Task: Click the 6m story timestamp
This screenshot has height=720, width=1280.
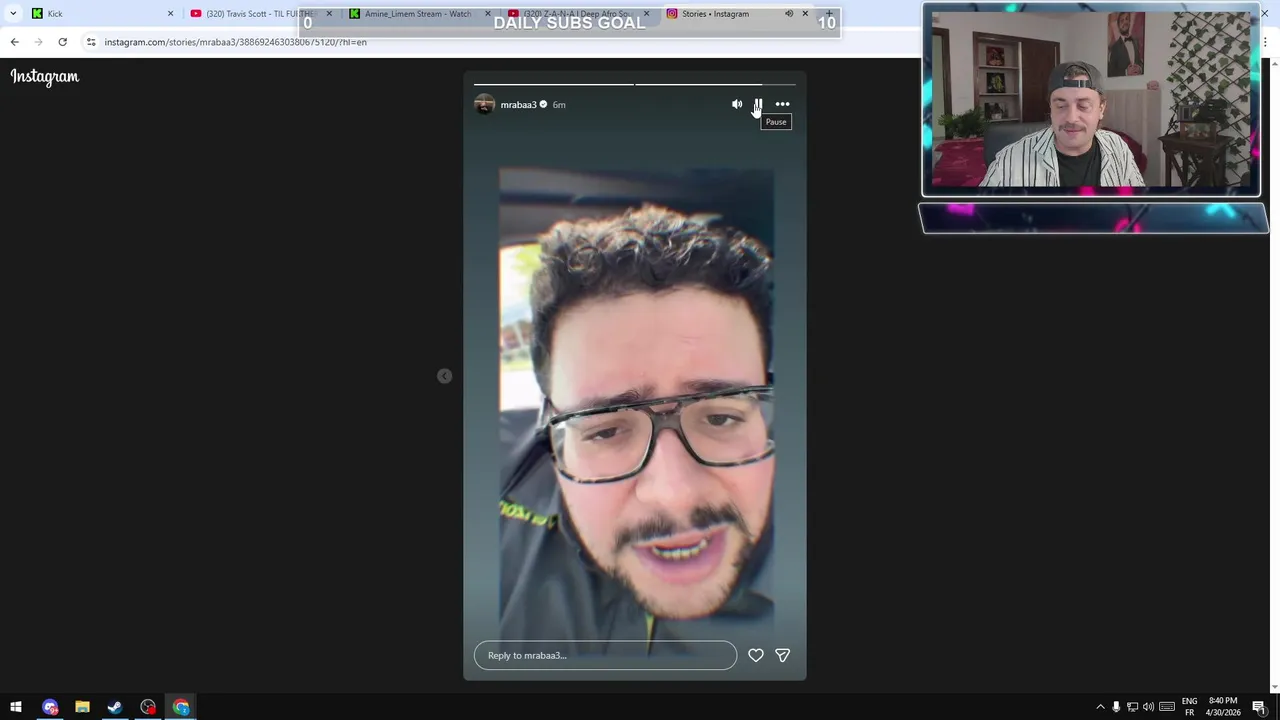Action: [559, 105]
